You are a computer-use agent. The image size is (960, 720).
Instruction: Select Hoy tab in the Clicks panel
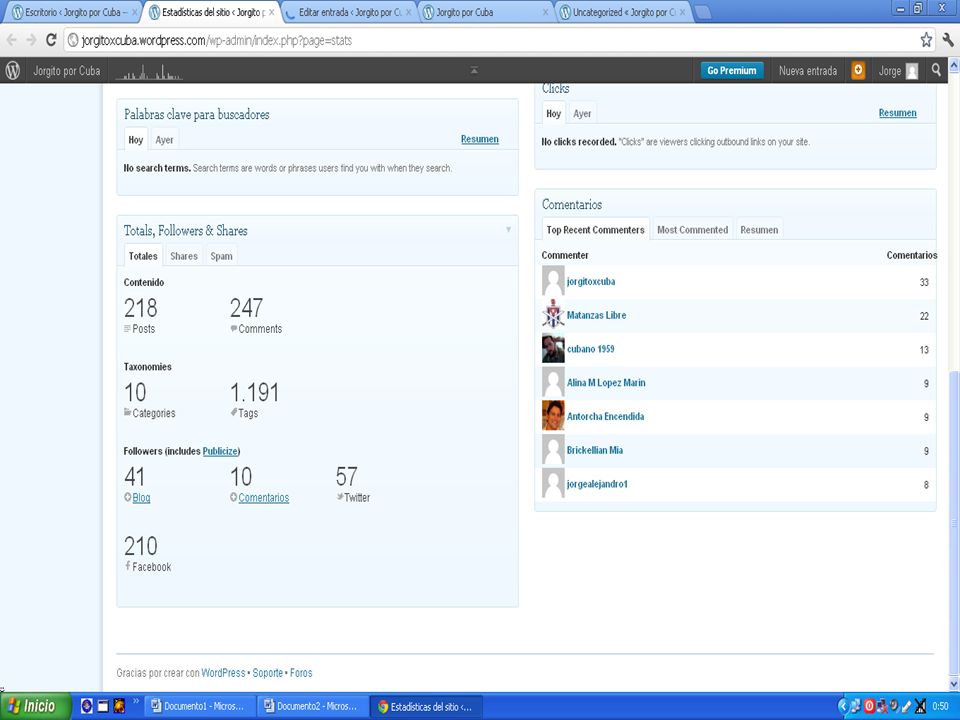click(553, 113)
